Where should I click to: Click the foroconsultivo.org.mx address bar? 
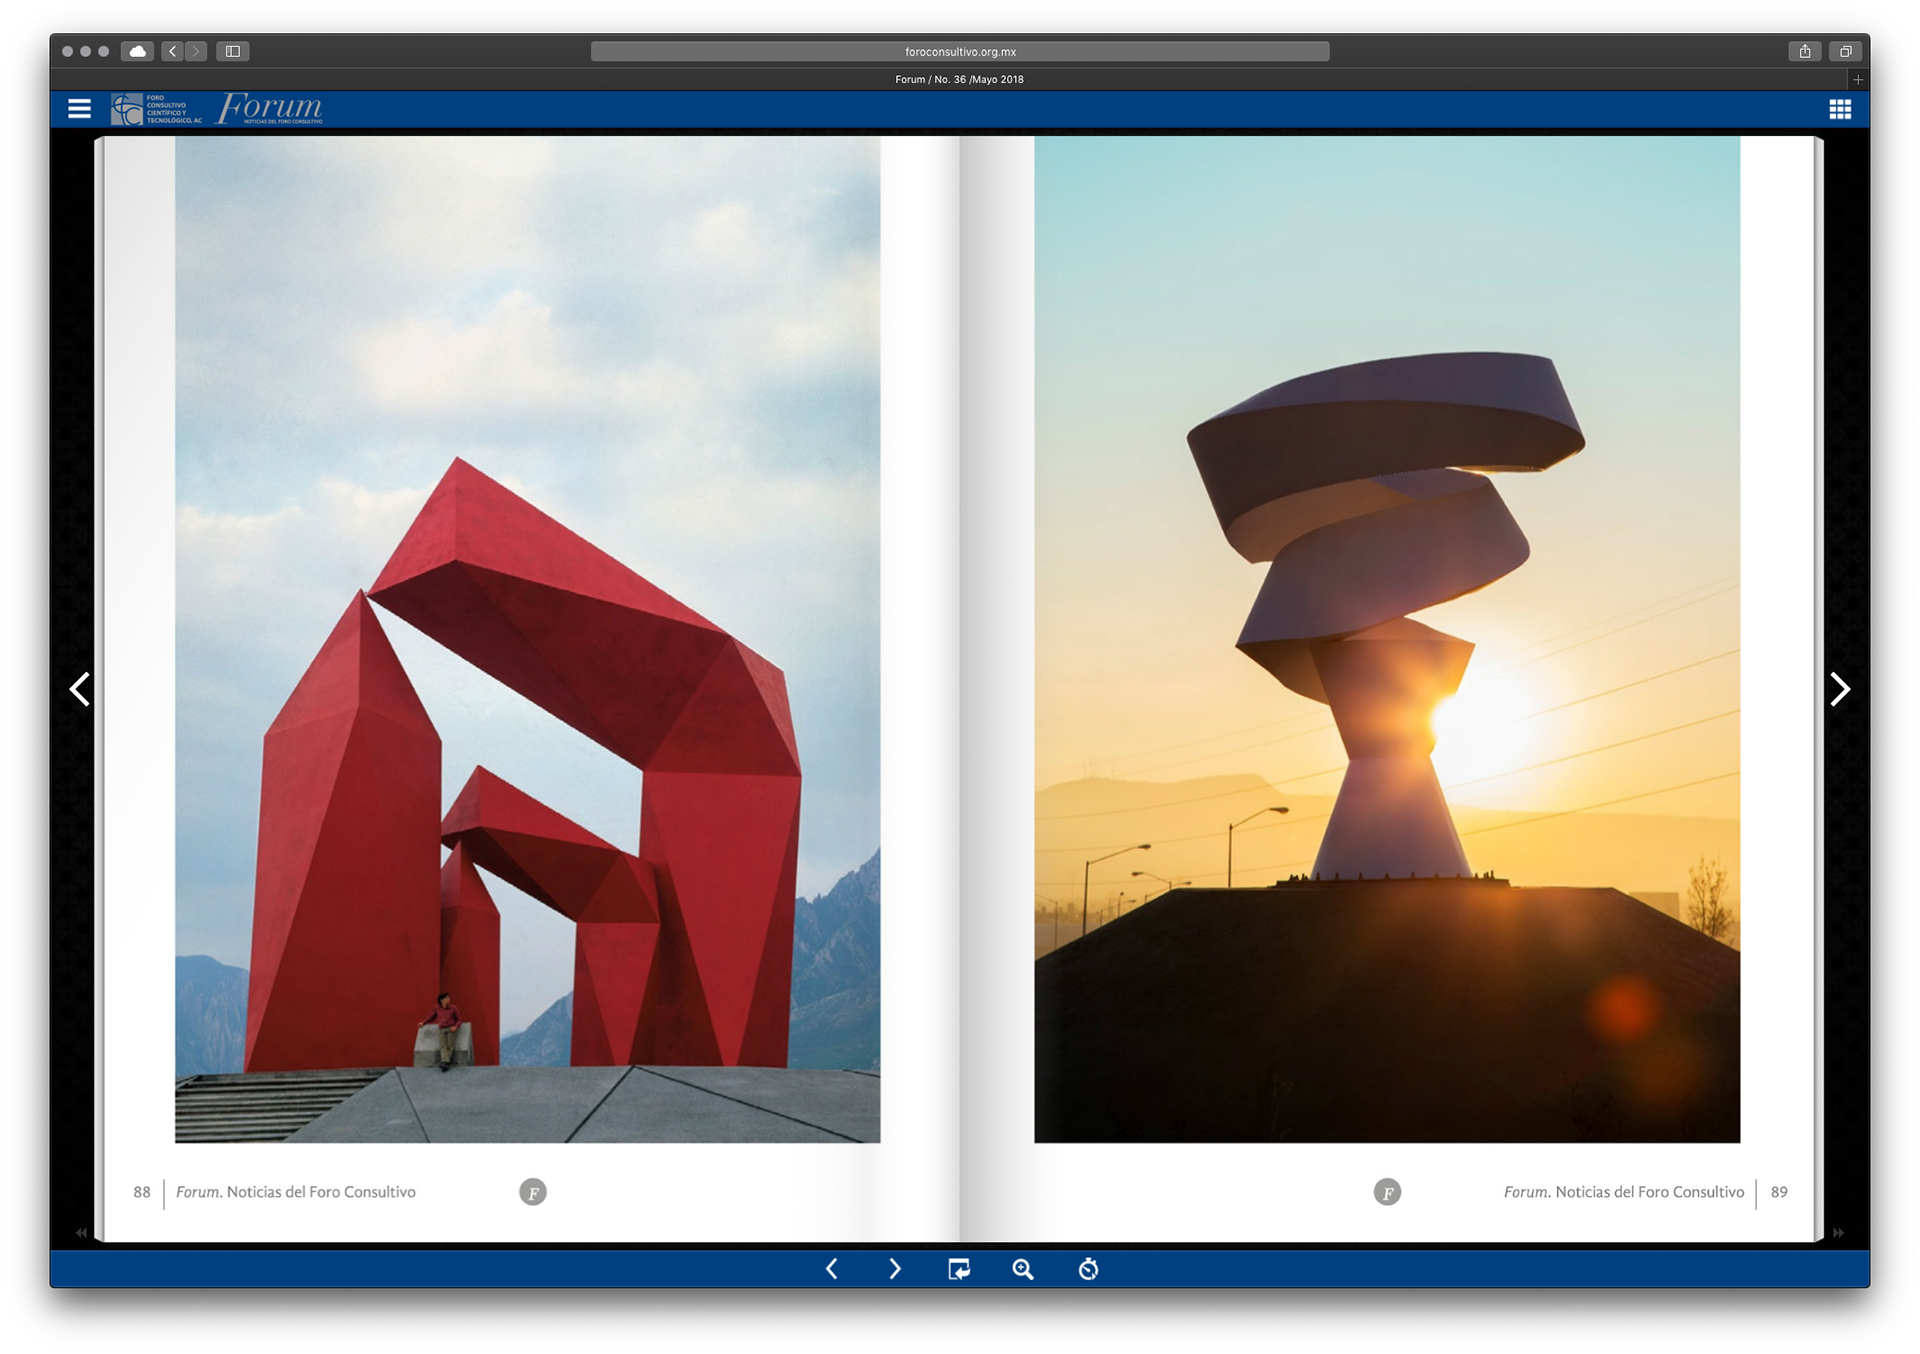(960, 51)
